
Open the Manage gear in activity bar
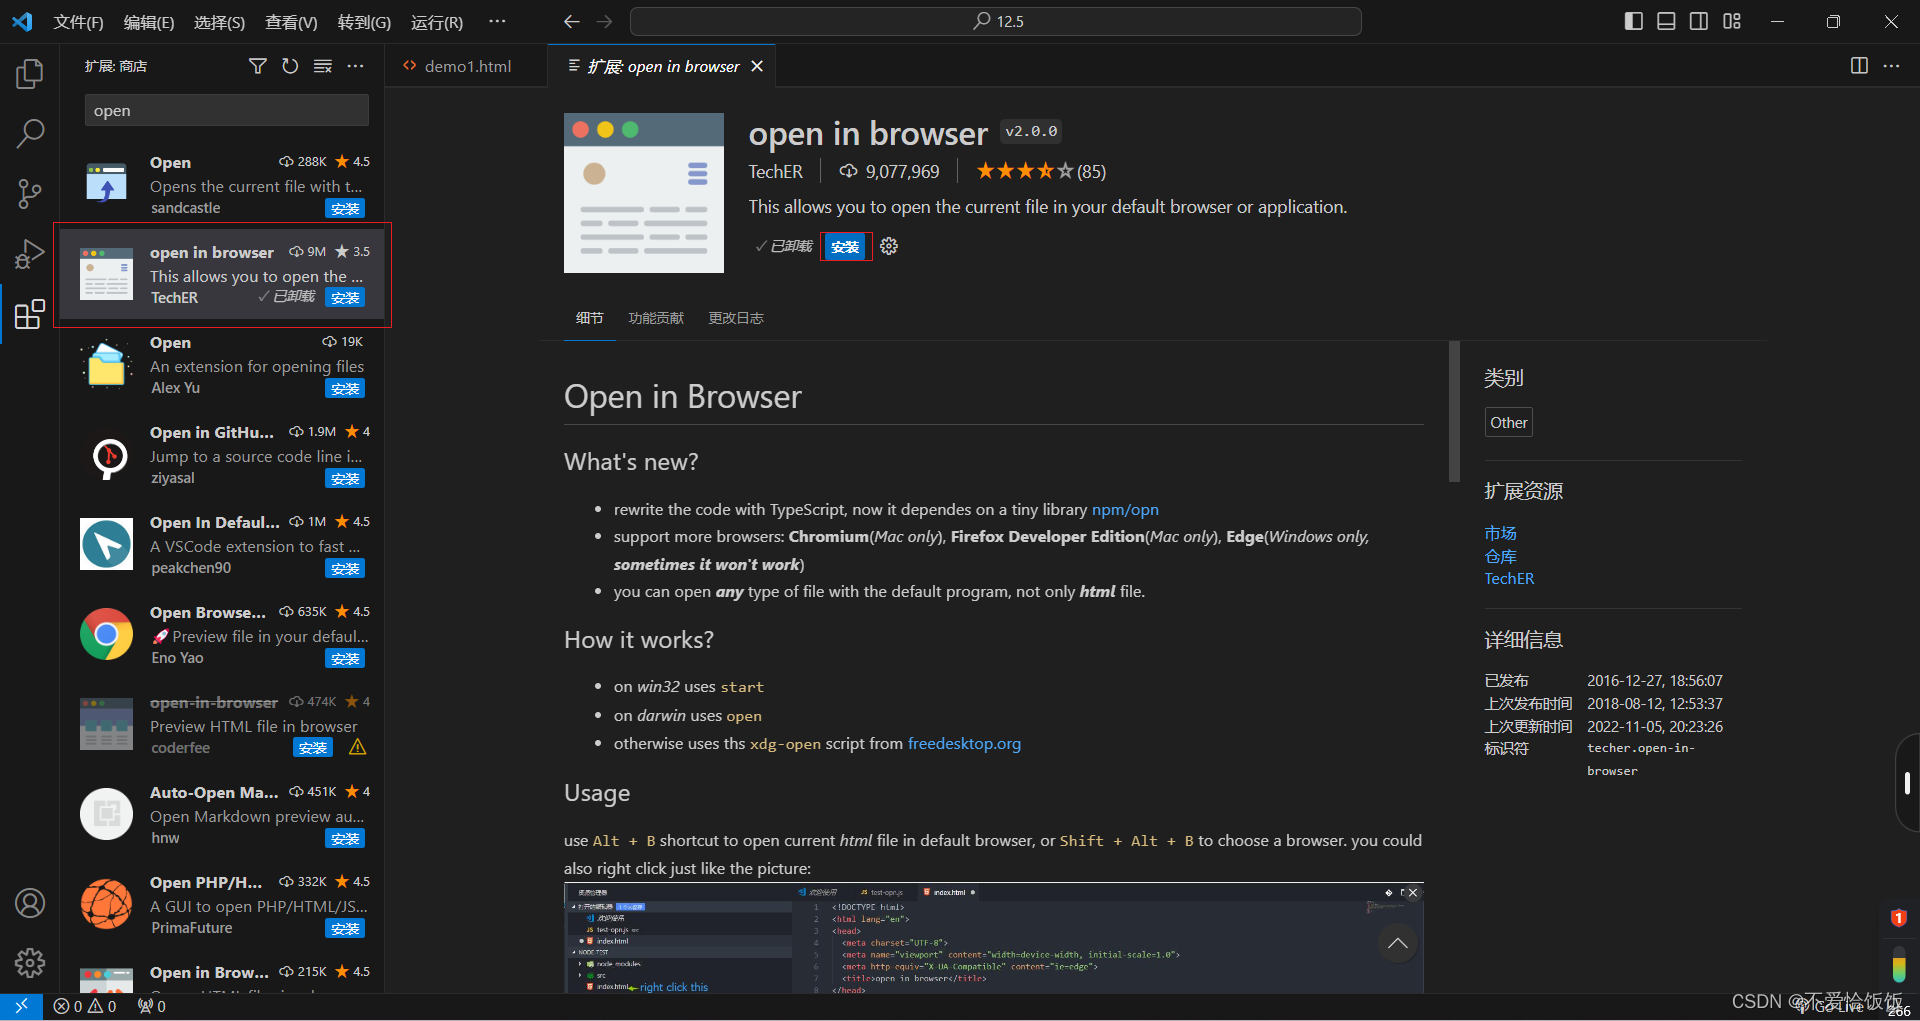[30, 963]
